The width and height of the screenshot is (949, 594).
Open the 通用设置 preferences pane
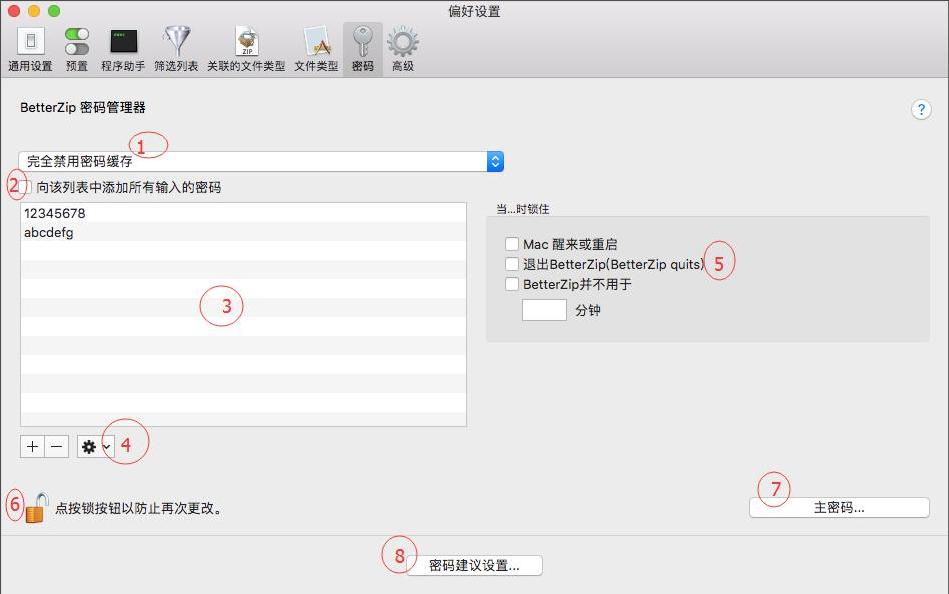(x=30, y=47)
